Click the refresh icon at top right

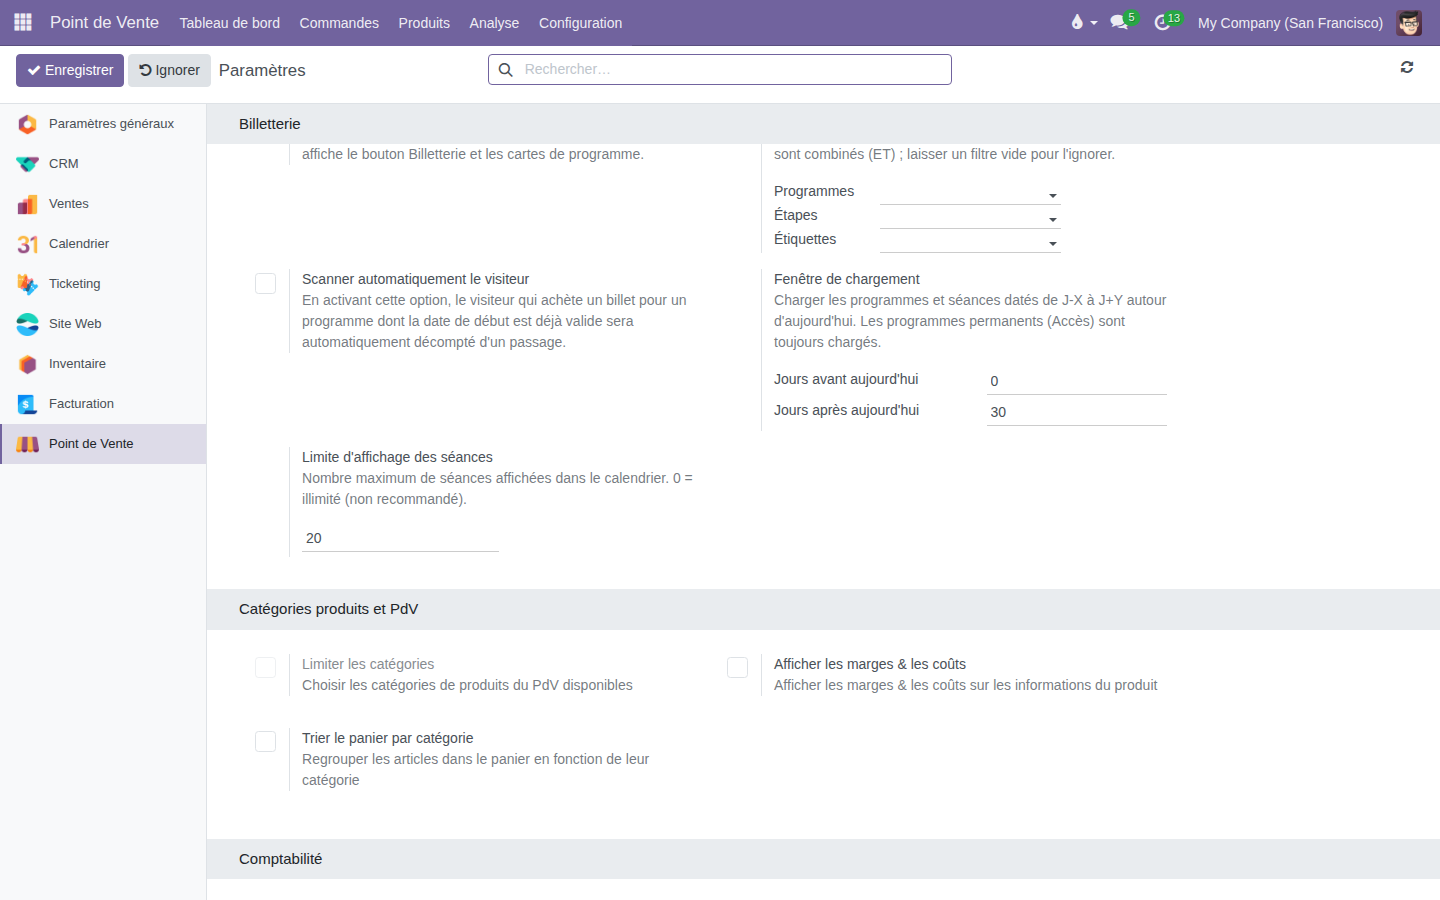[1407, 67]
